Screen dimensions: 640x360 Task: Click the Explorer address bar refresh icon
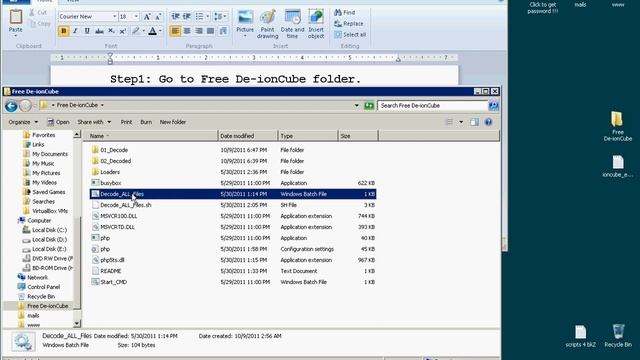tap(369, 106)
